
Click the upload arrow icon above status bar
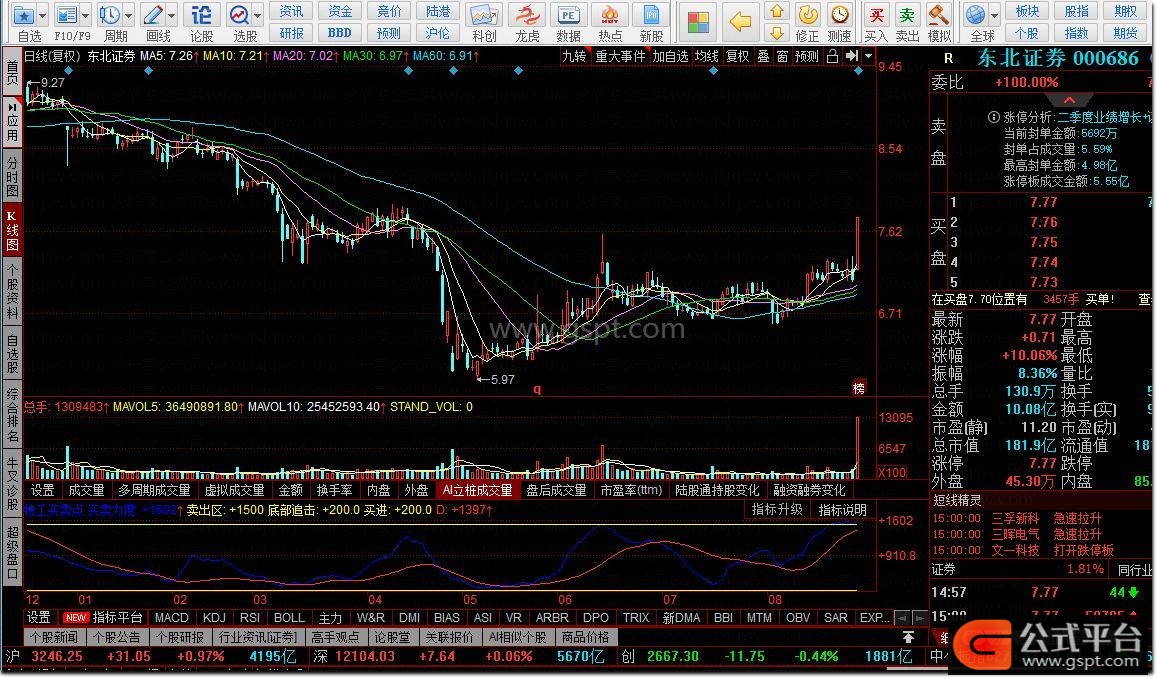908,637
